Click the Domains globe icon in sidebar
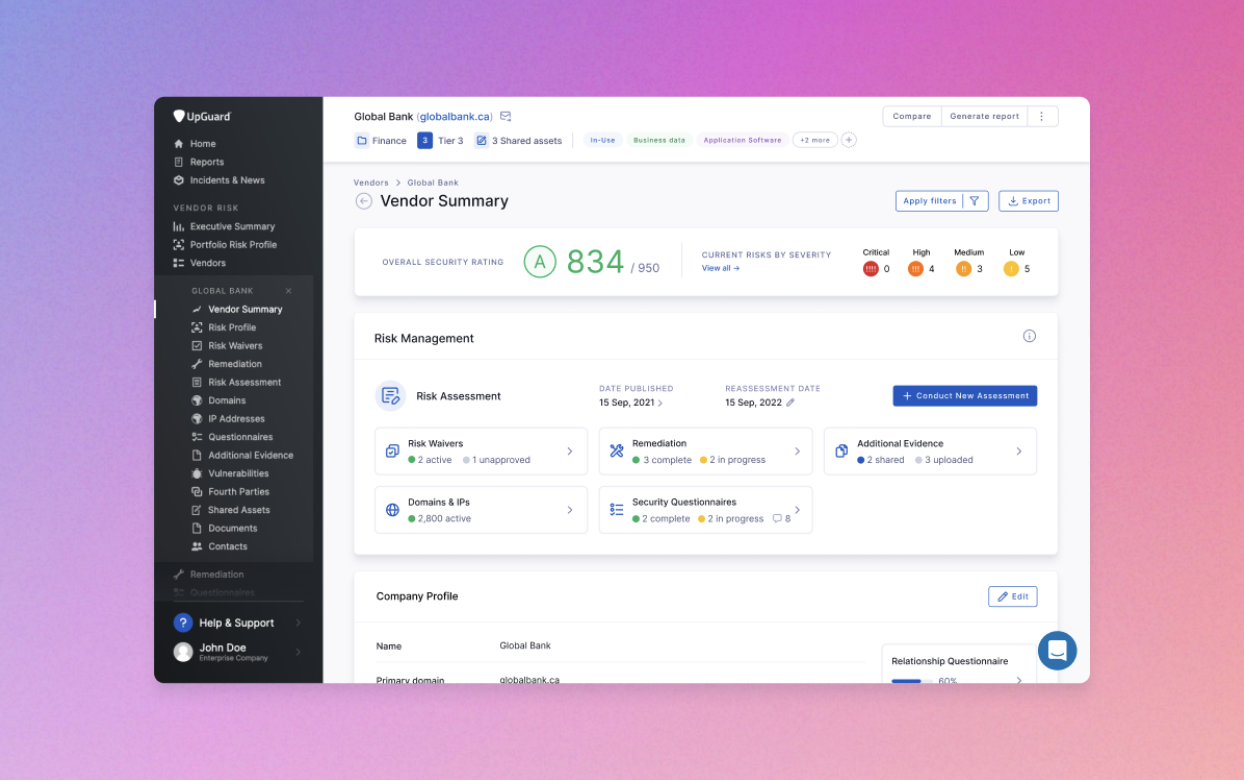 click(x=197, y=400)
